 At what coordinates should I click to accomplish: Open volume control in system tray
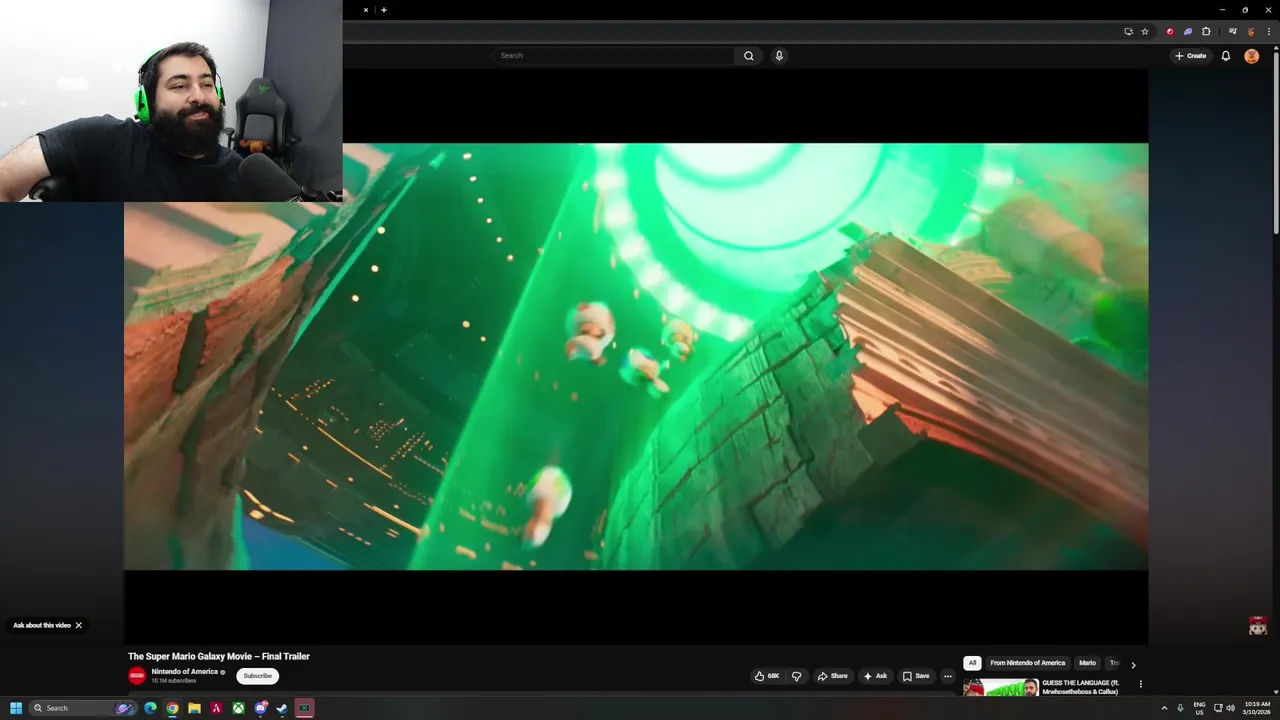point(1231,708)
